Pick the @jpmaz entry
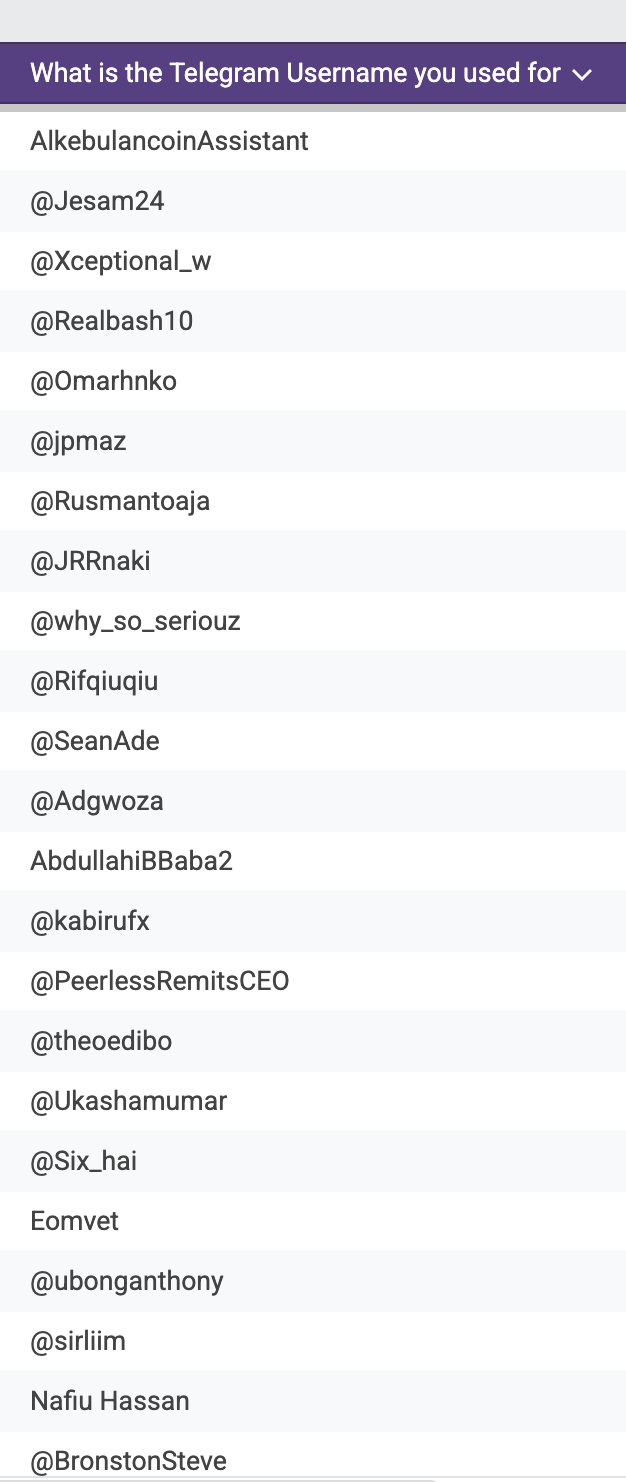 (313, 441)
